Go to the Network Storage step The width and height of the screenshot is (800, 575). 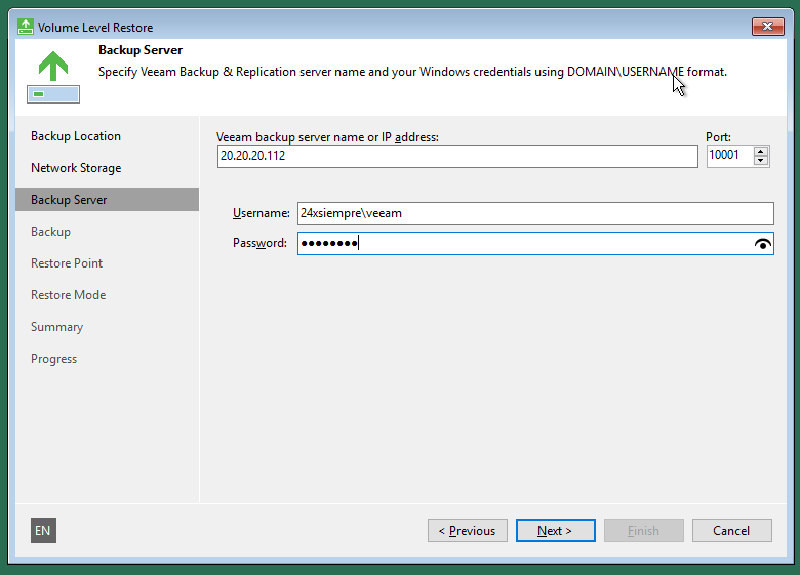pos(76,168)
